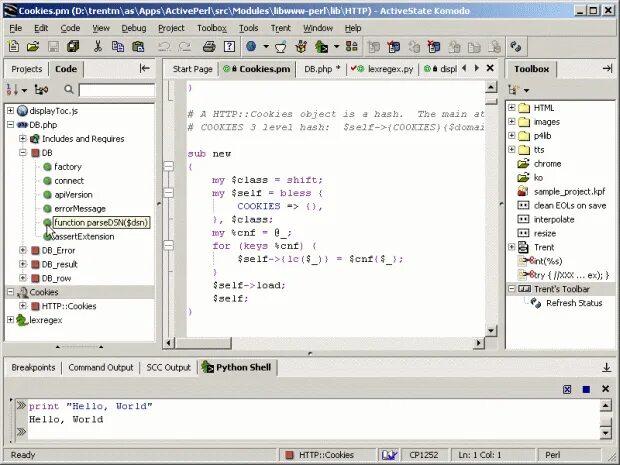This screenshot has width=620, height=465.
Task: Switch to the Command Output tab
Action: [x=101, y=367]
